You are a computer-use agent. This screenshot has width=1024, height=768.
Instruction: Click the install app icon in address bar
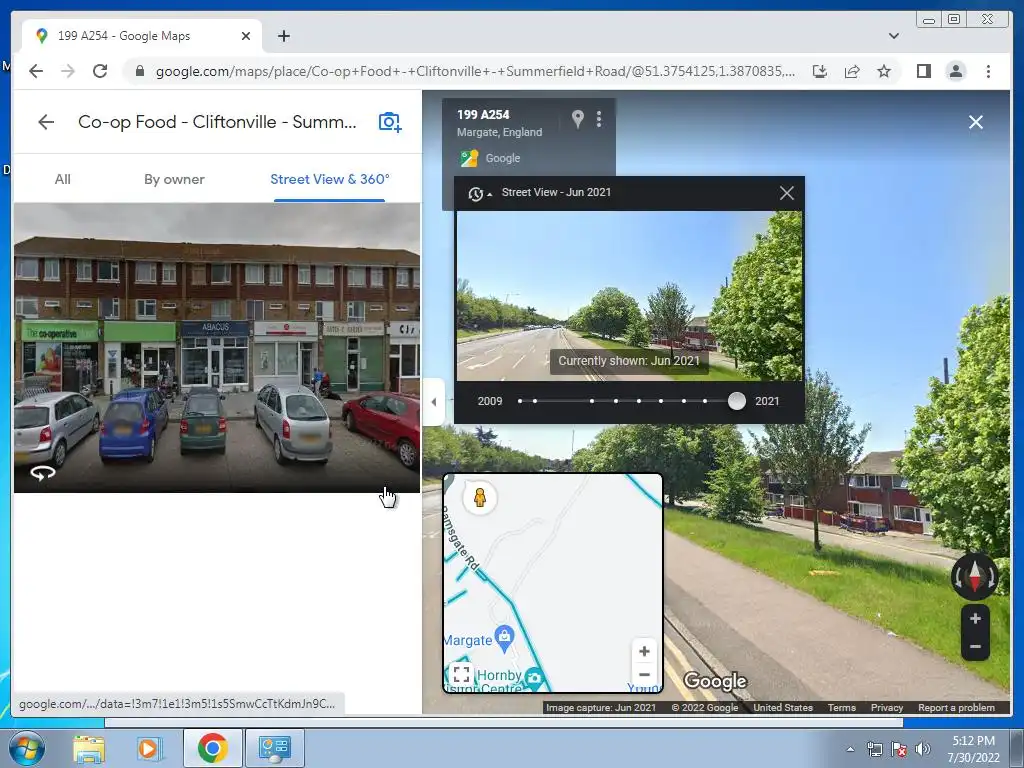coord(820,71)
